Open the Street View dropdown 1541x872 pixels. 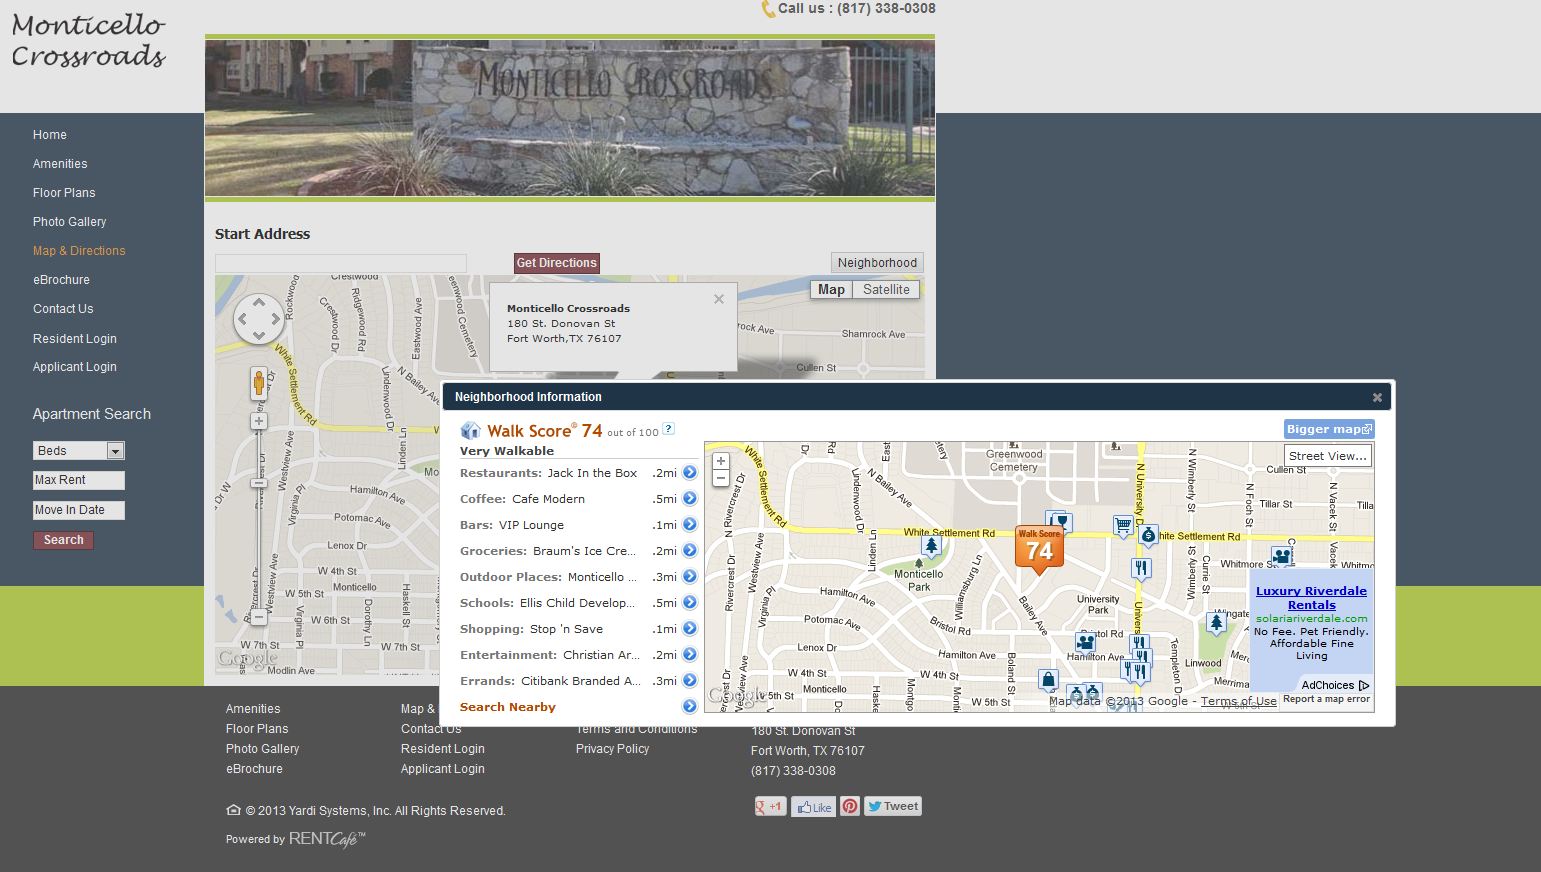1327,456
